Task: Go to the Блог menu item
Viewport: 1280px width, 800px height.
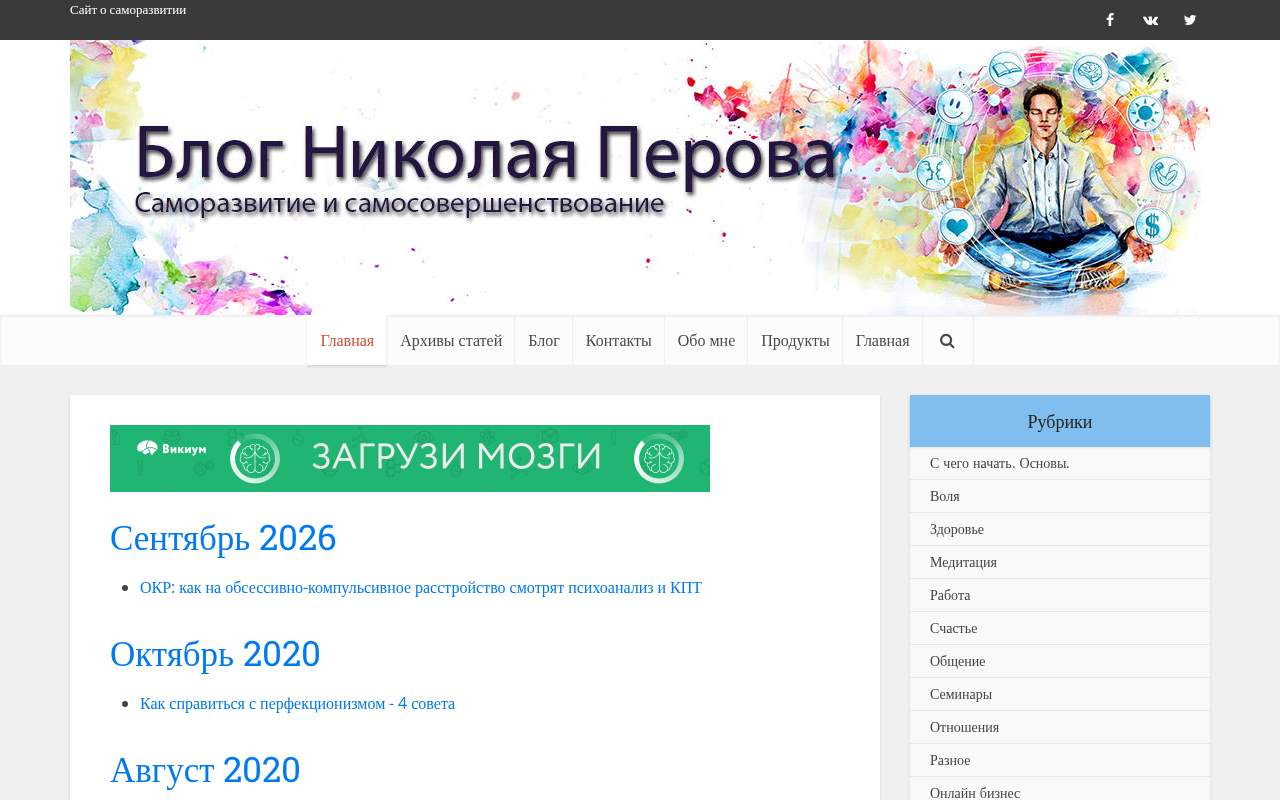Action: point(544,341)
